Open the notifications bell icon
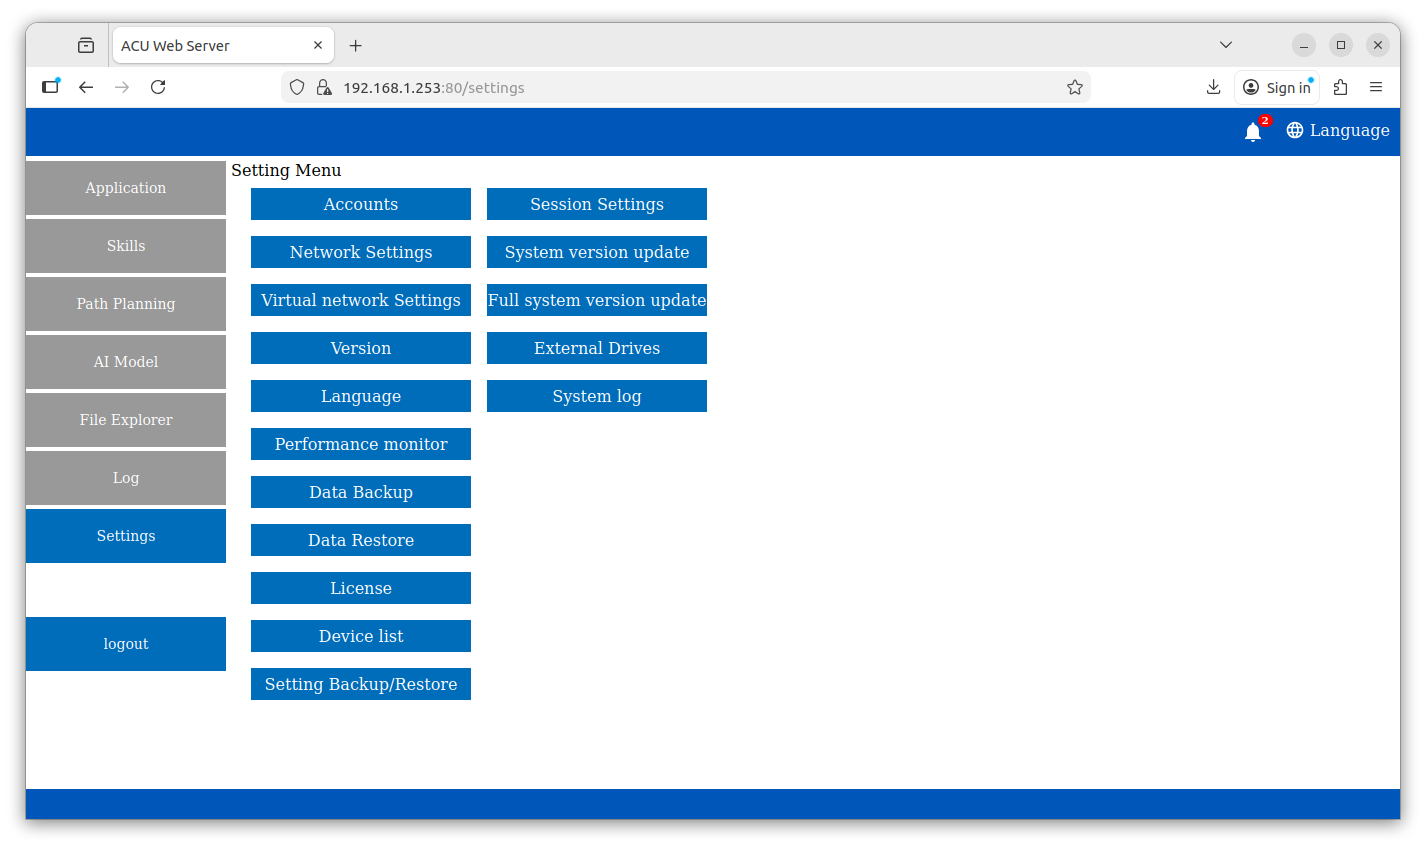Screen dimensions: 1426x848 [x=1252, y=131]
